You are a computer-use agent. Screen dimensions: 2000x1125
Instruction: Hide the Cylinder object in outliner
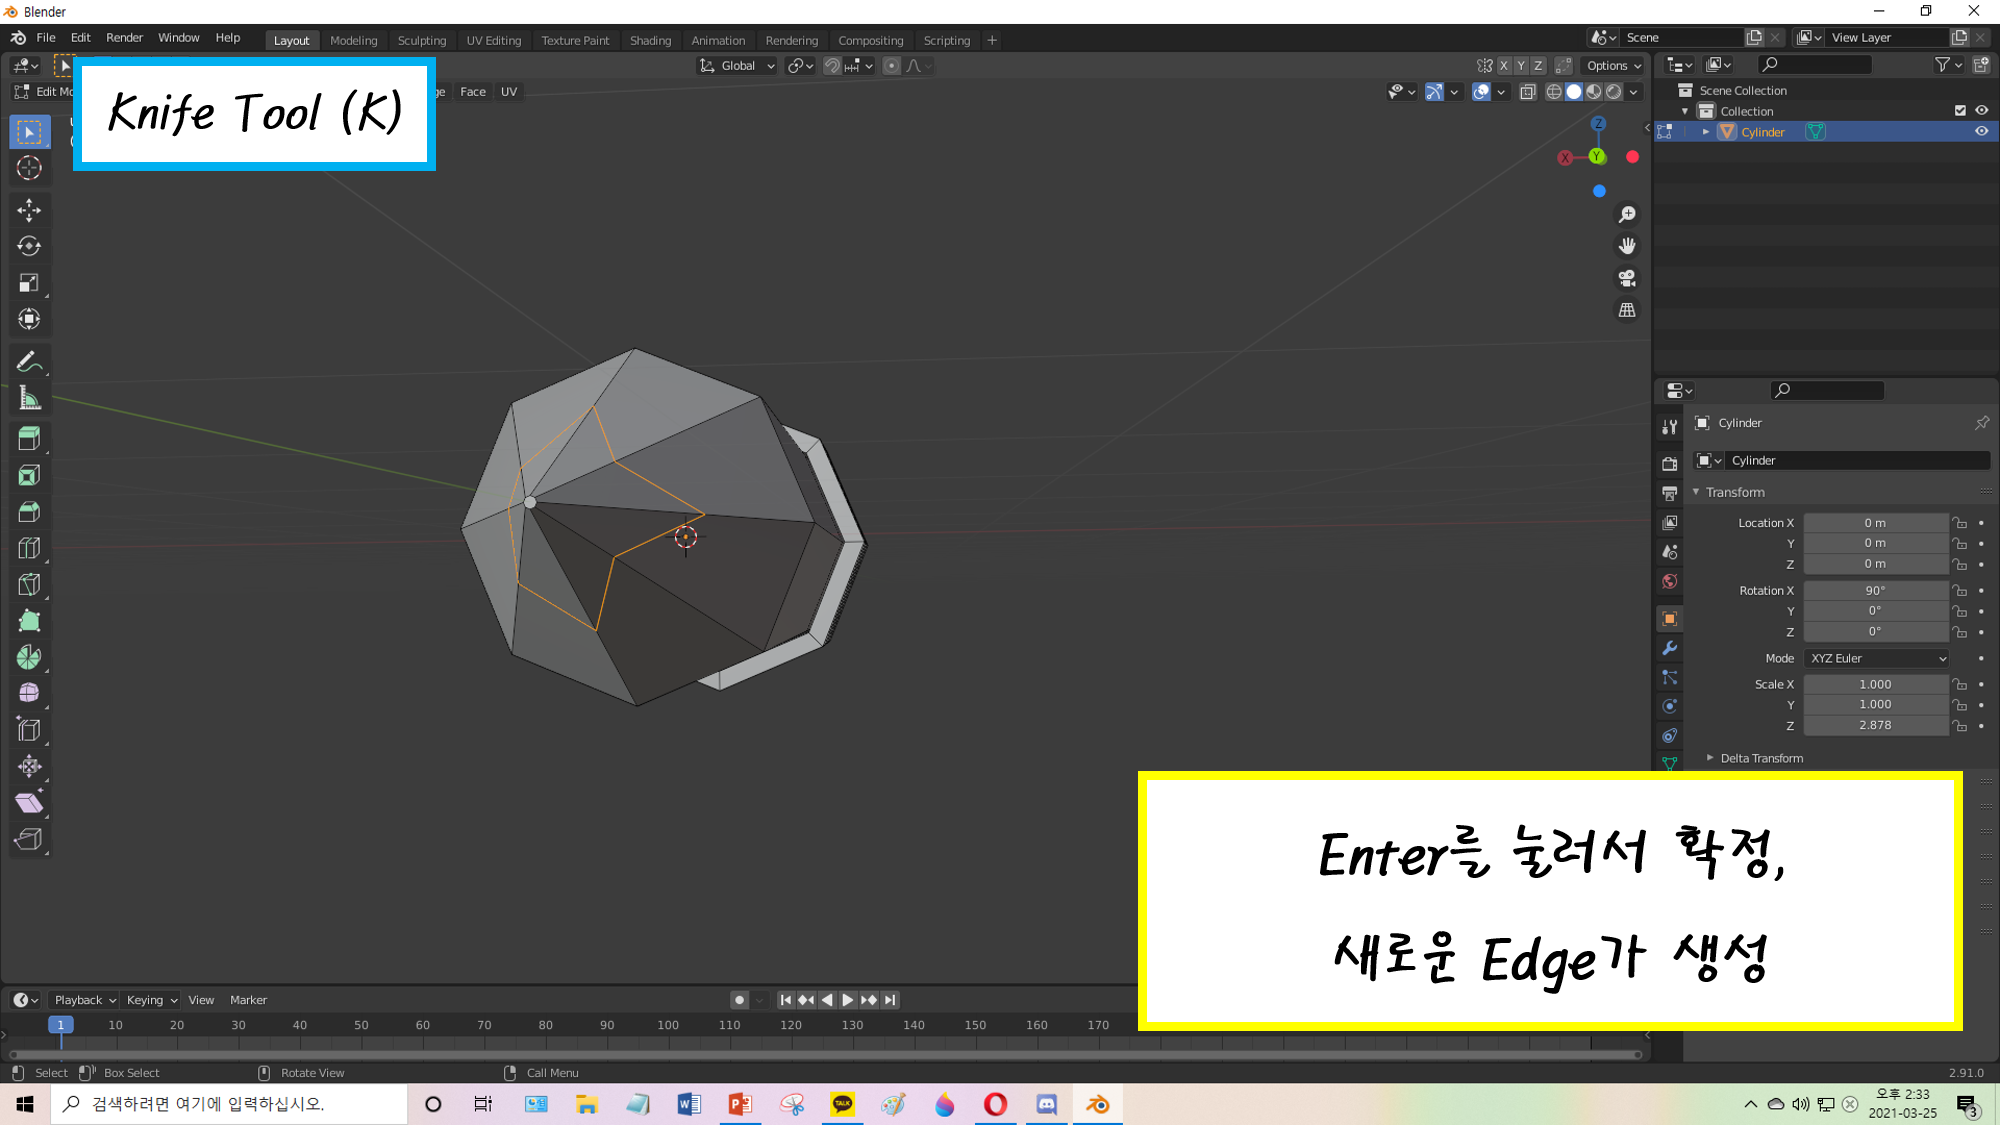click(x=1981, y=132)
